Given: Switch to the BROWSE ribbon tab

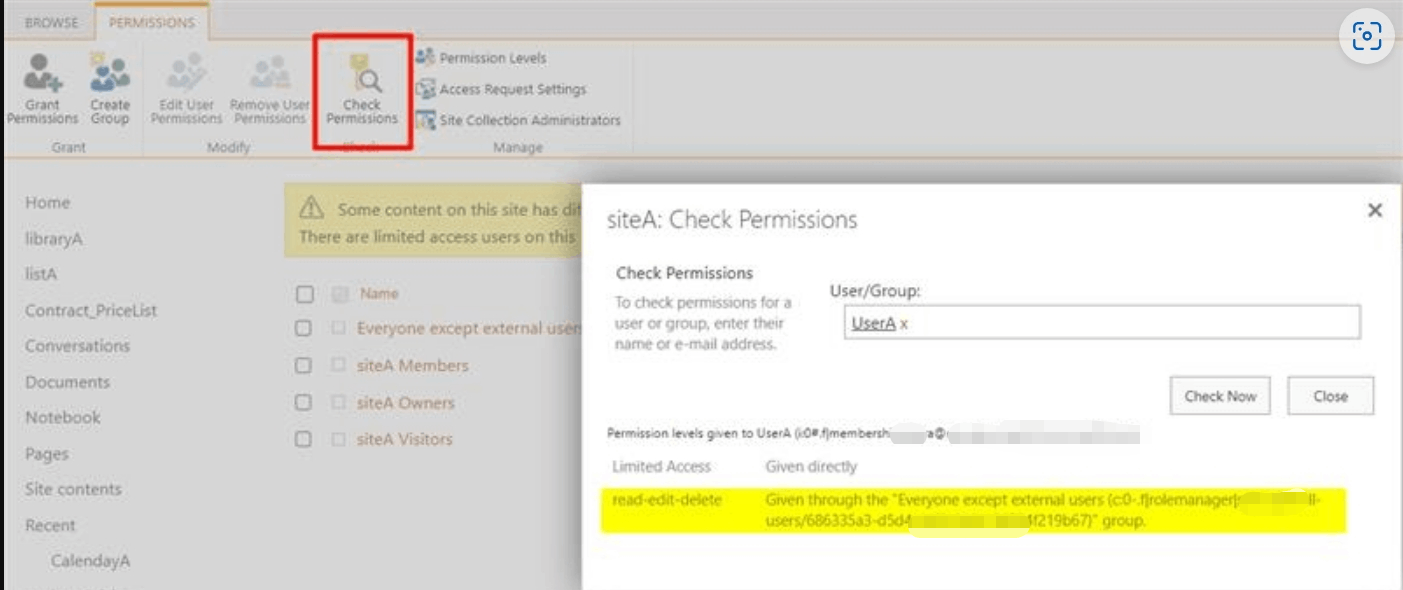Looking at the screenshot, I should coord(52,23).
